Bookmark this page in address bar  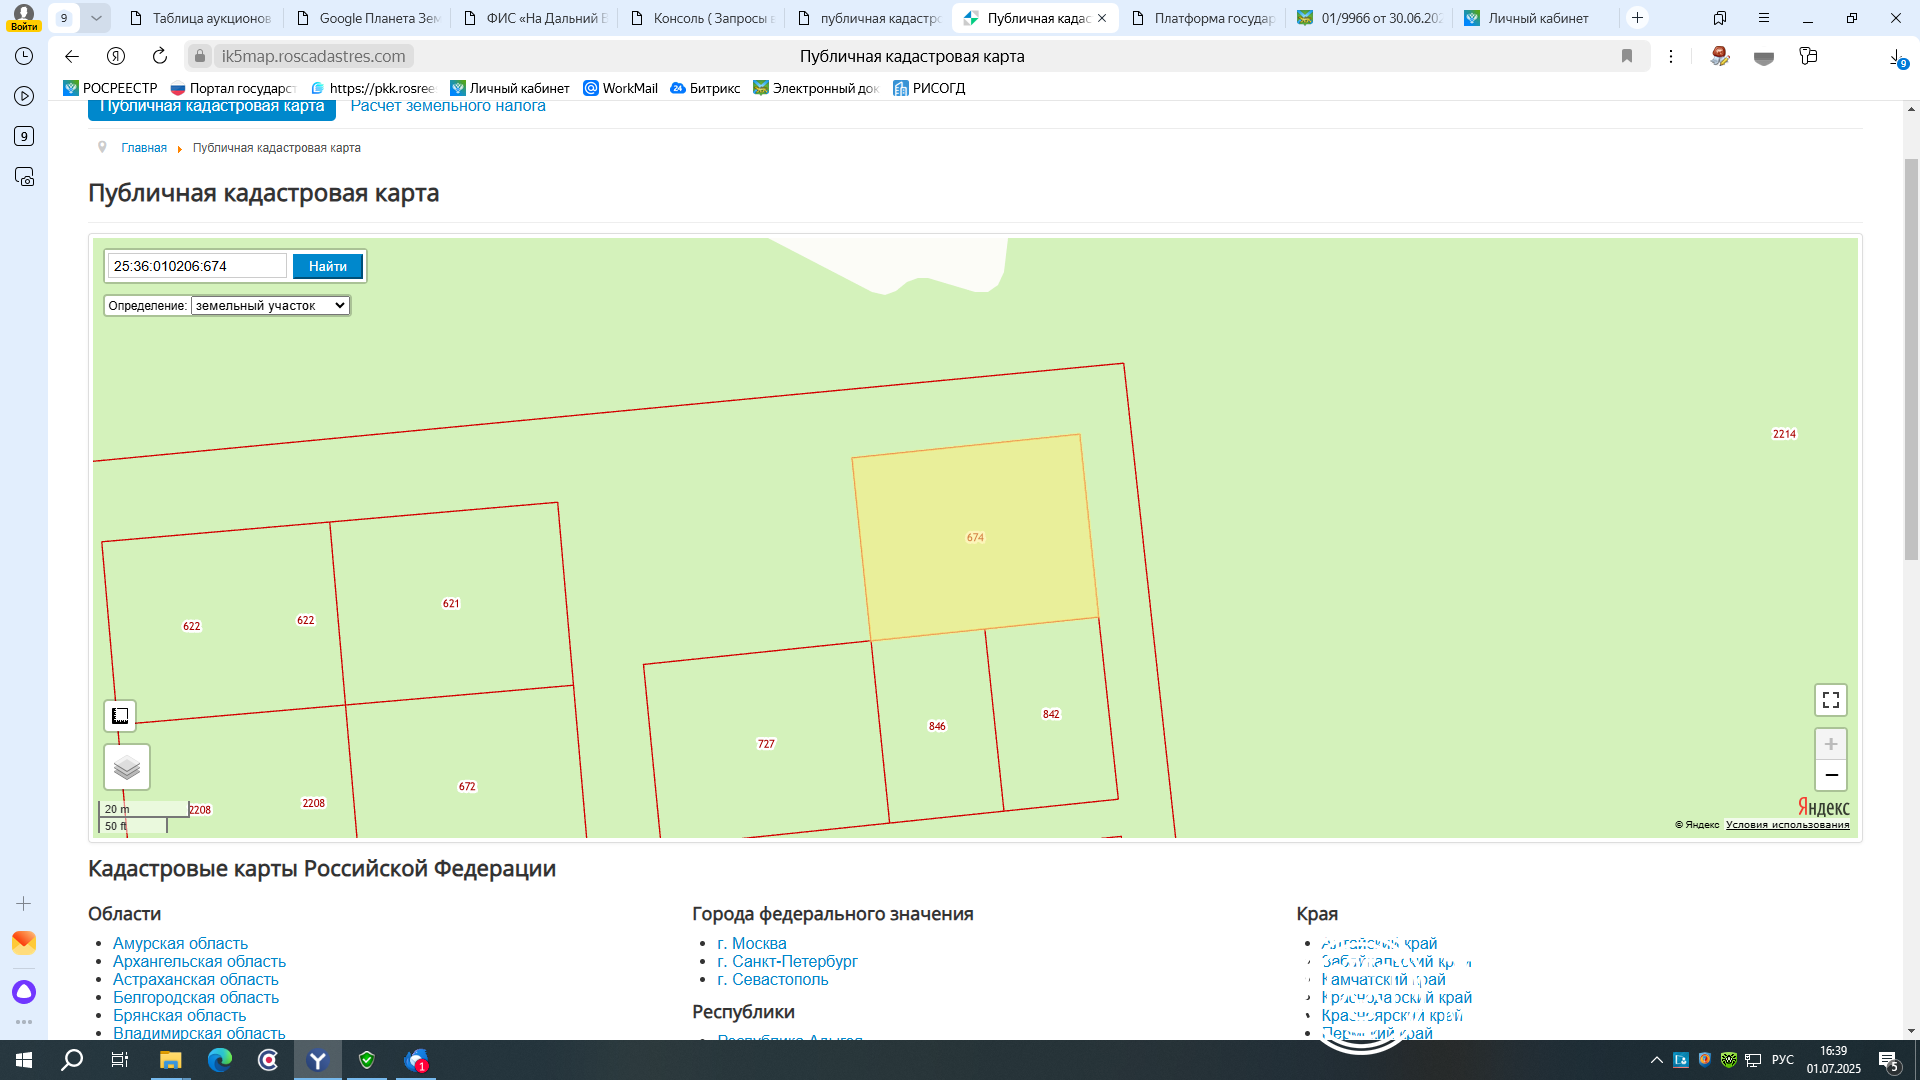(1627, 56)
